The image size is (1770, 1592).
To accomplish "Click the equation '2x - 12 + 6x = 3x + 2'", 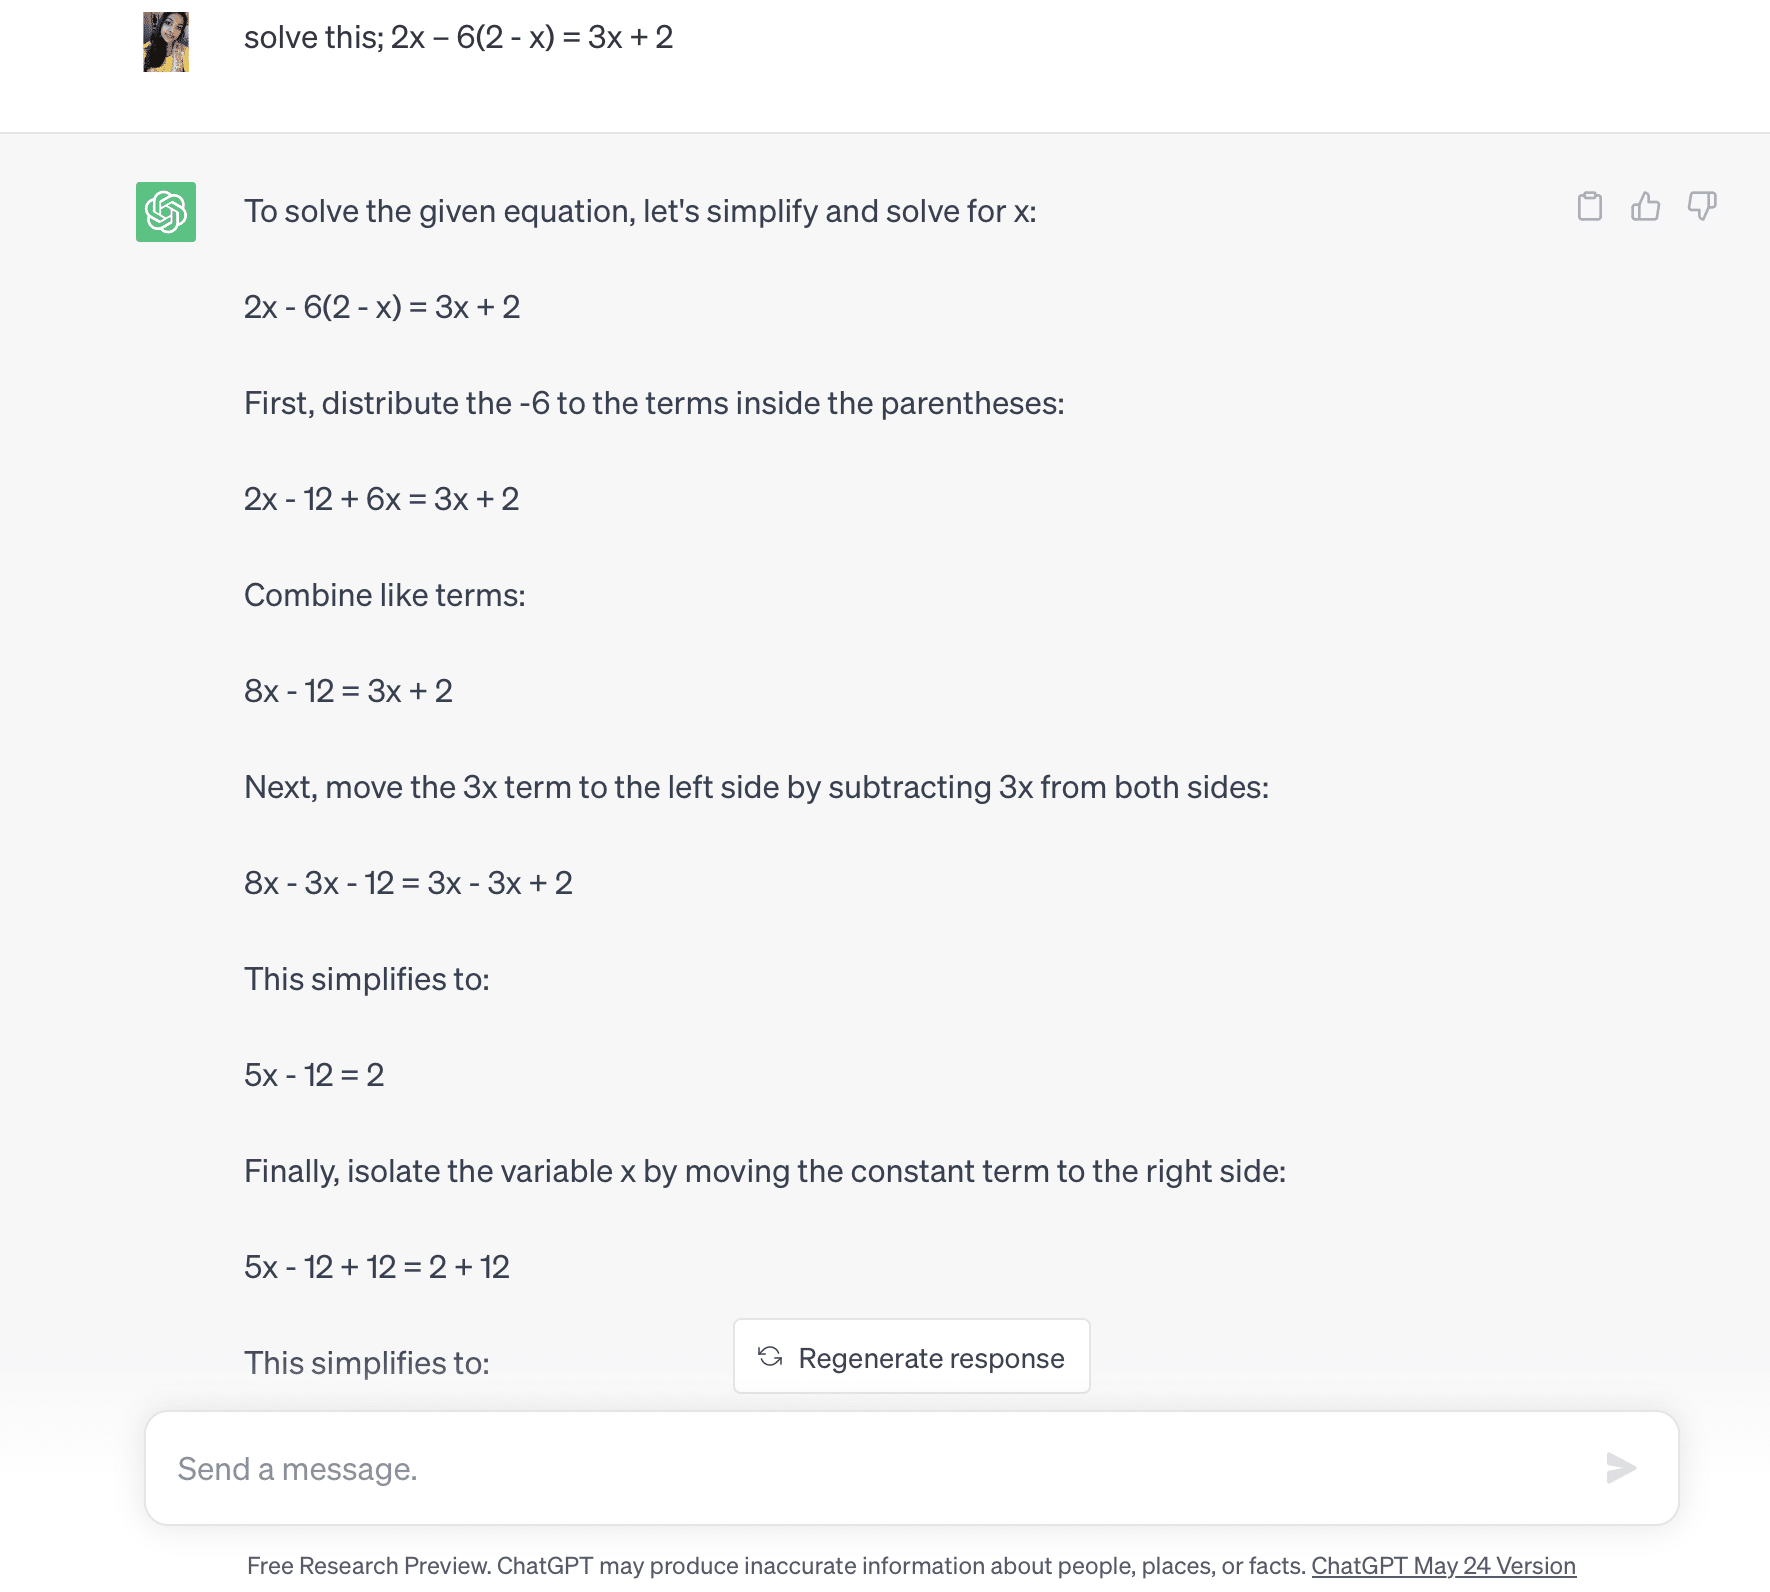I will tap(382, 499).
